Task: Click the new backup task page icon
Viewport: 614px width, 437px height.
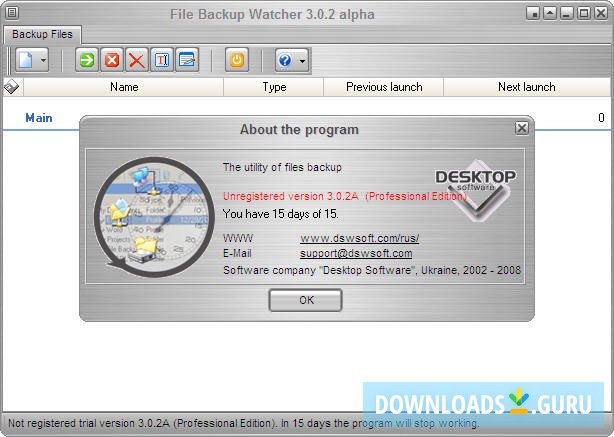Action: click(26, 60)
